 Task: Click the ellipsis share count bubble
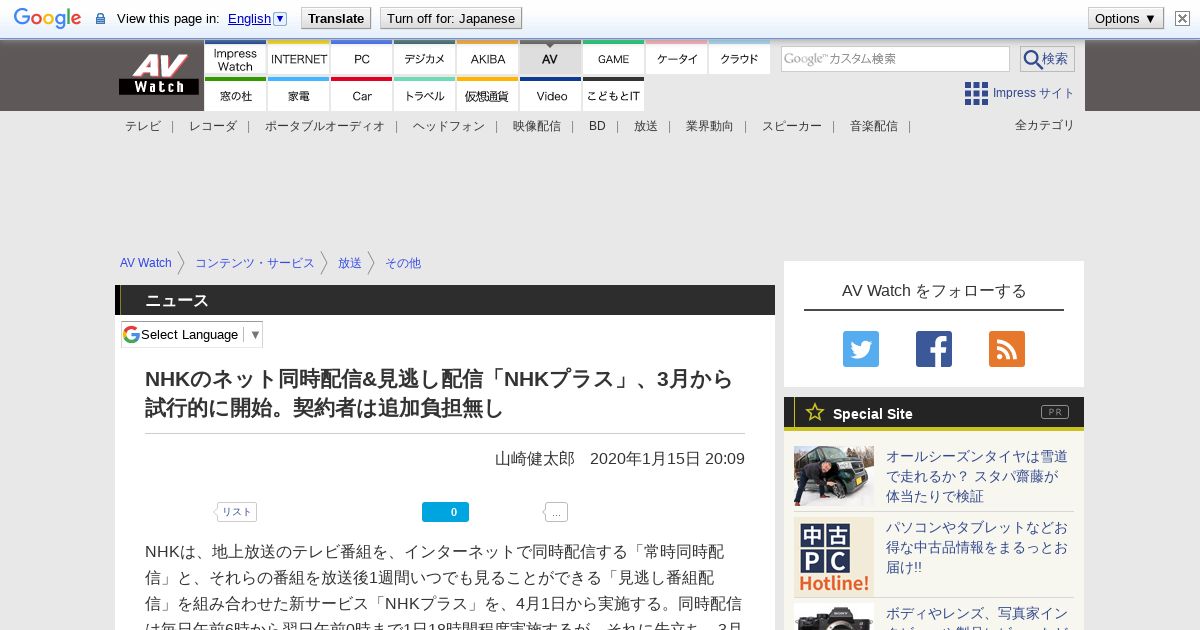coord(557,512)
